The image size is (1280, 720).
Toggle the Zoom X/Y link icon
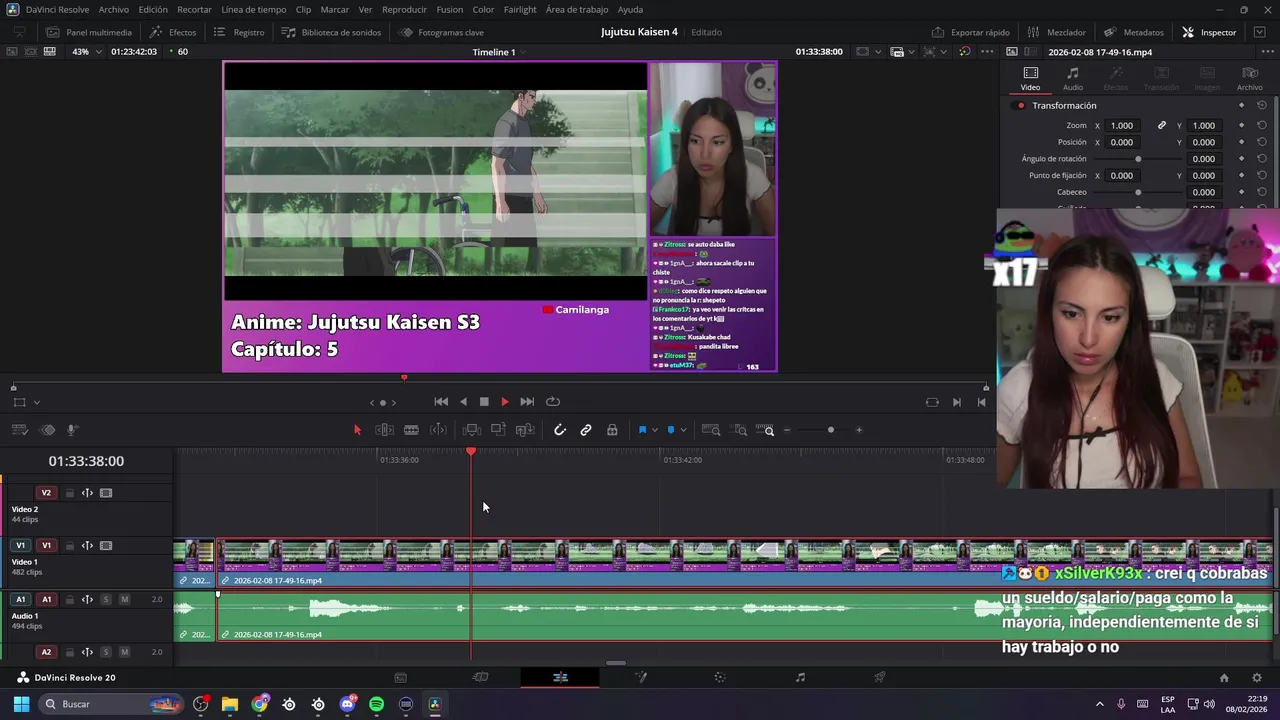click(x=1162, y=125)
